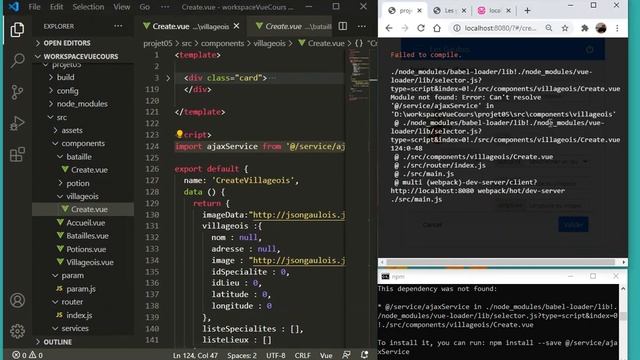Expand the Open Editors section

67,43
